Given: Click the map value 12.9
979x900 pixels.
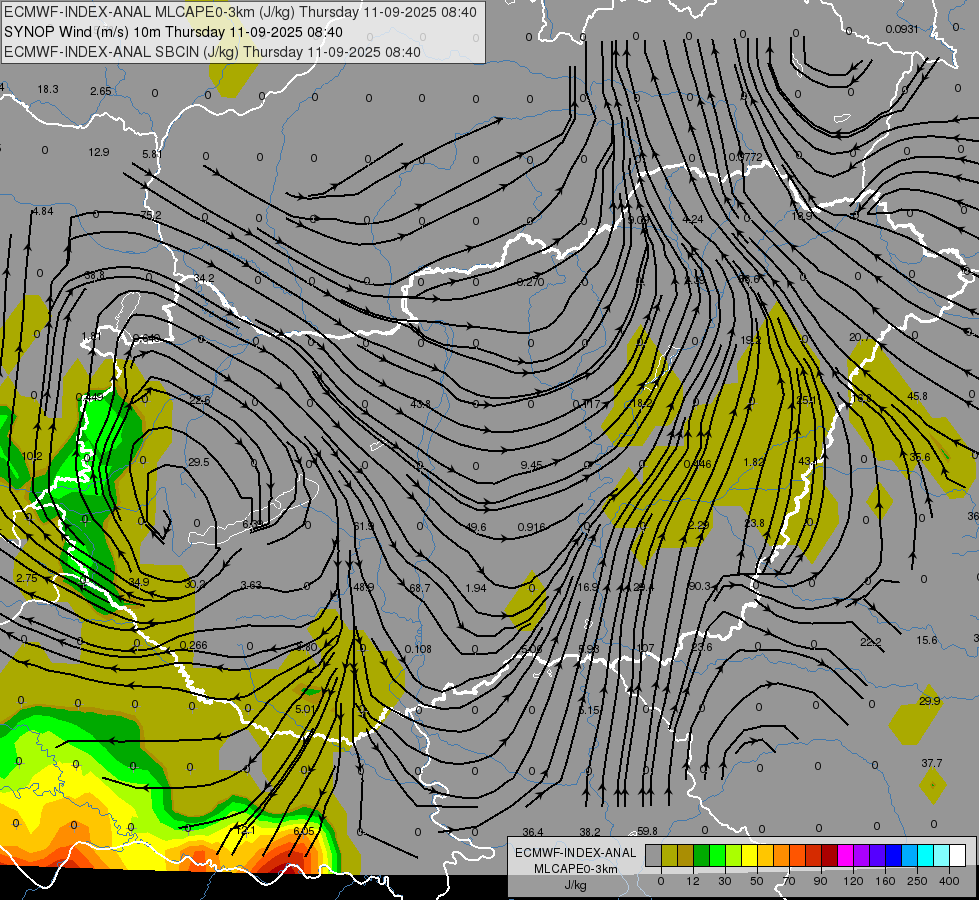Looking at the screenshot, I should [x=99, y=152].
